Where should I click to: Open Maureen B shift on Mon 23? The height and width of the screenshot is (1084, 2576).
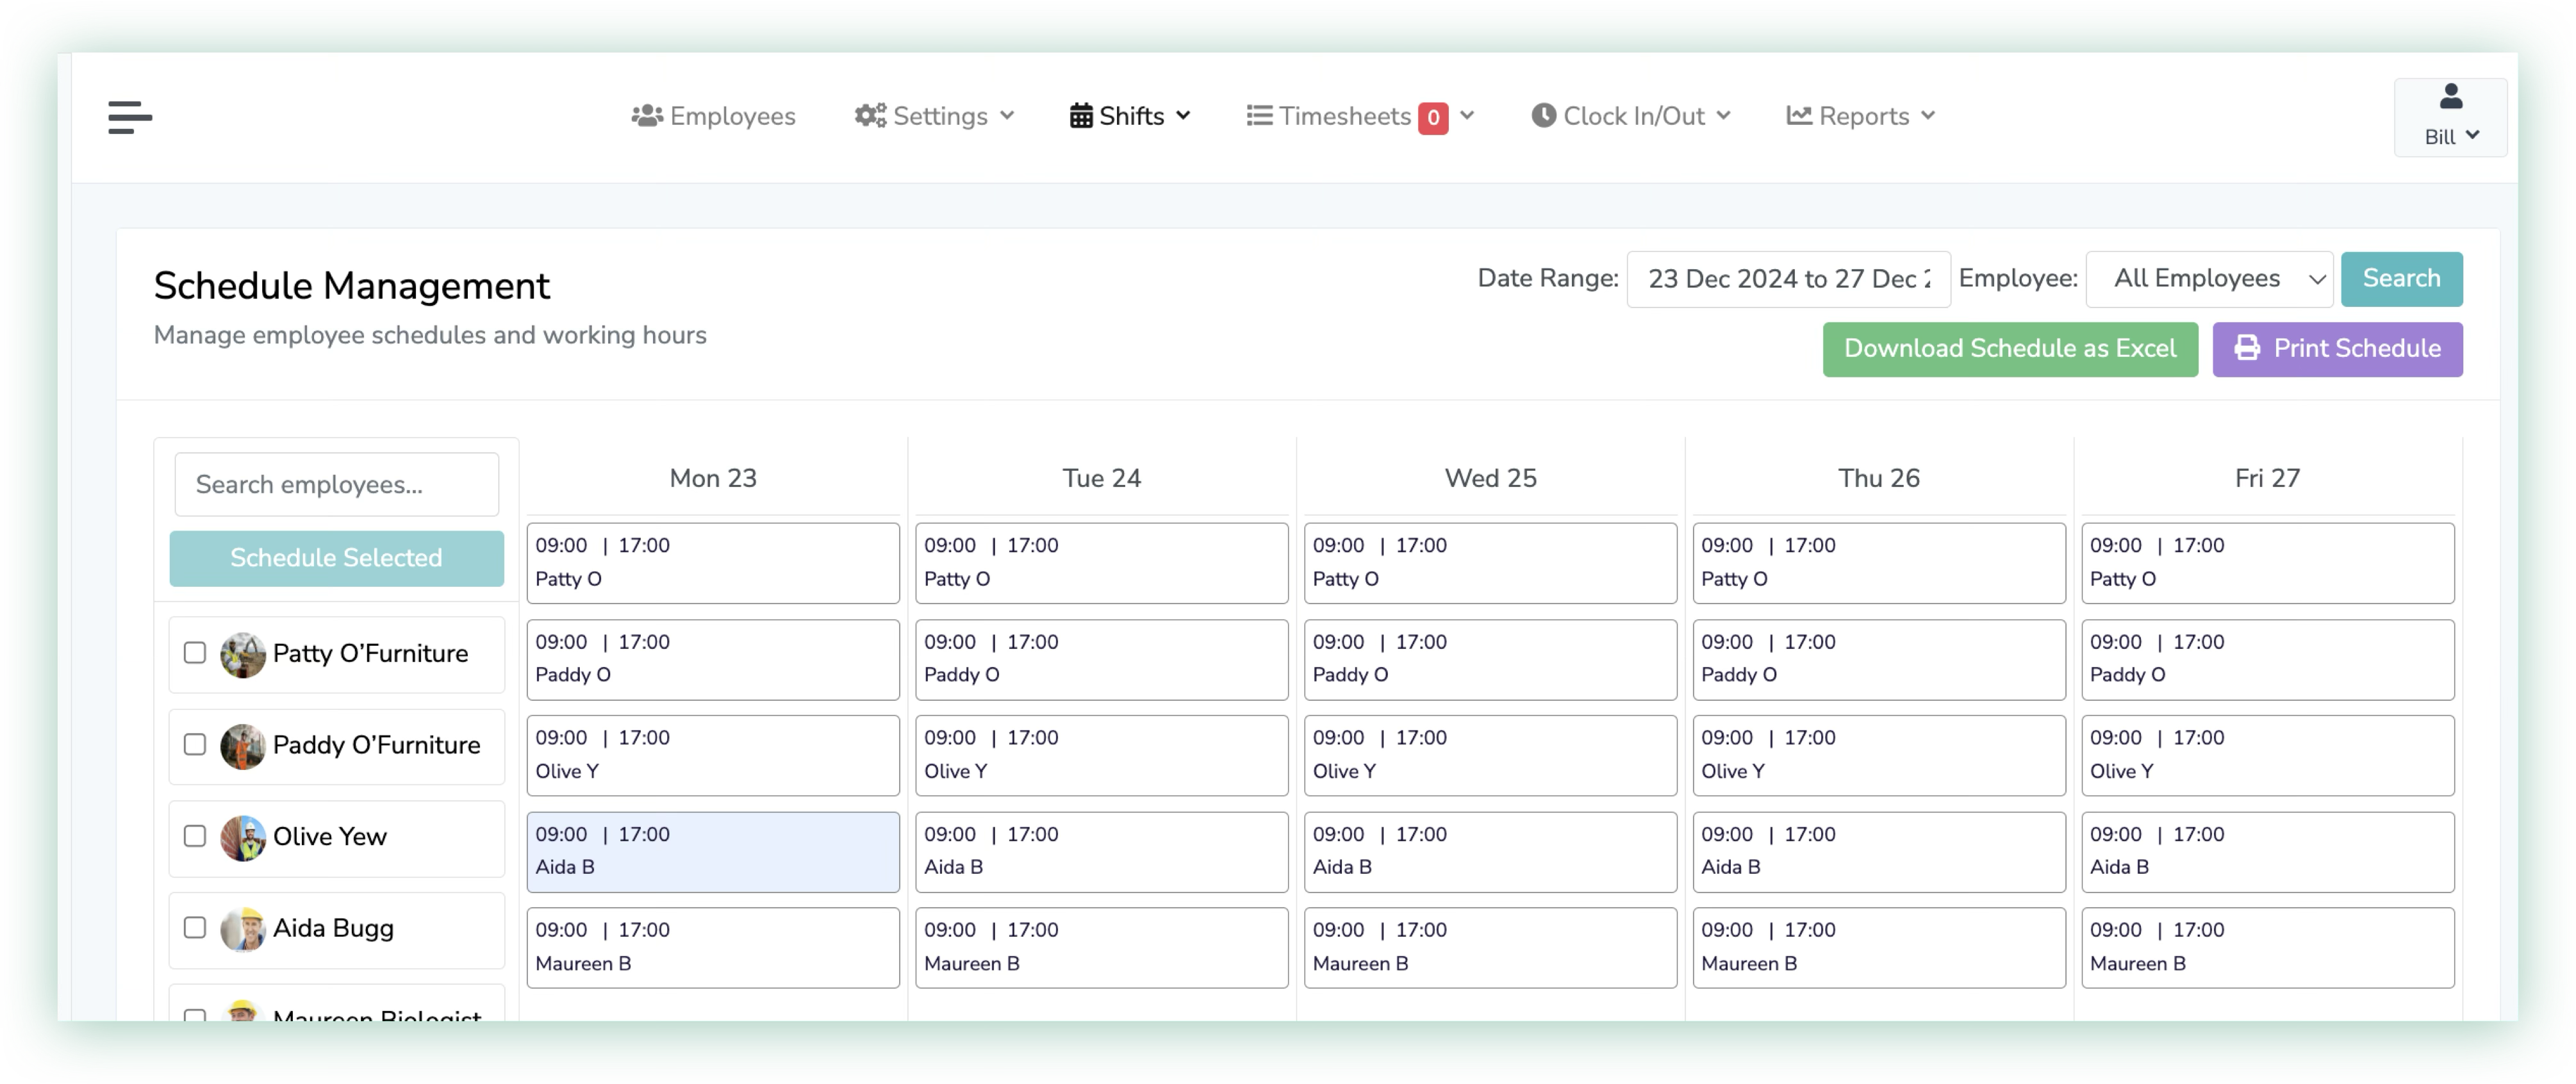713,947
